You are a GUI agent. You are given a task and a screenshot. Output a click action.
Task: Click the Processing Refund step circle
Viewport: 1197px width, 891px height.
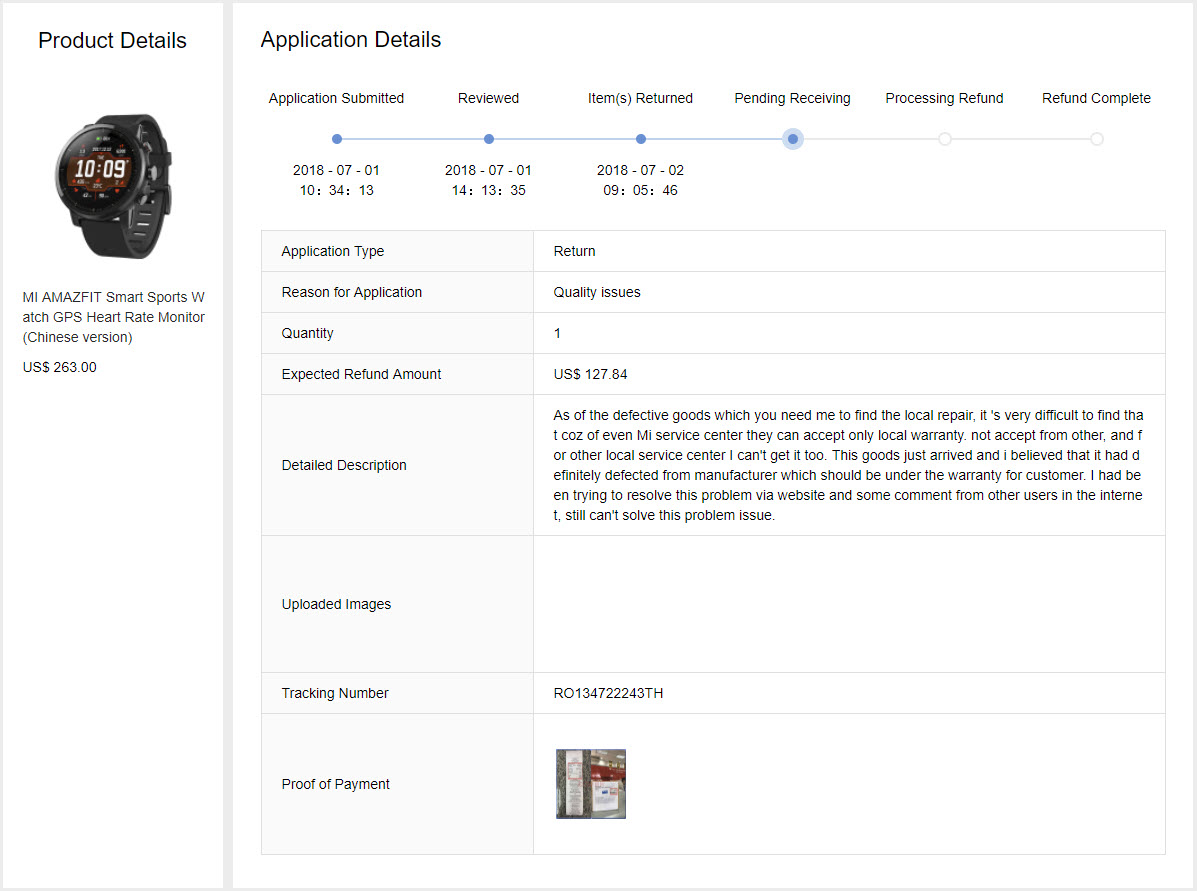click(x=945, y=139)
